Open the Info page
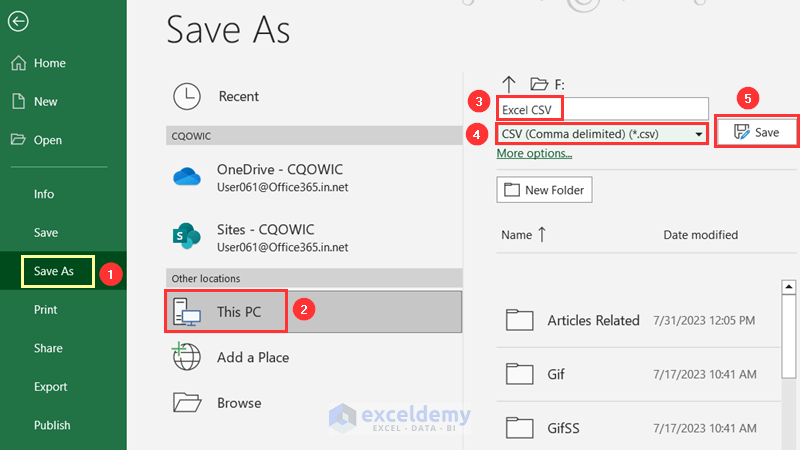The width and height of the screenshot is (800, 450). click(44, 194)
